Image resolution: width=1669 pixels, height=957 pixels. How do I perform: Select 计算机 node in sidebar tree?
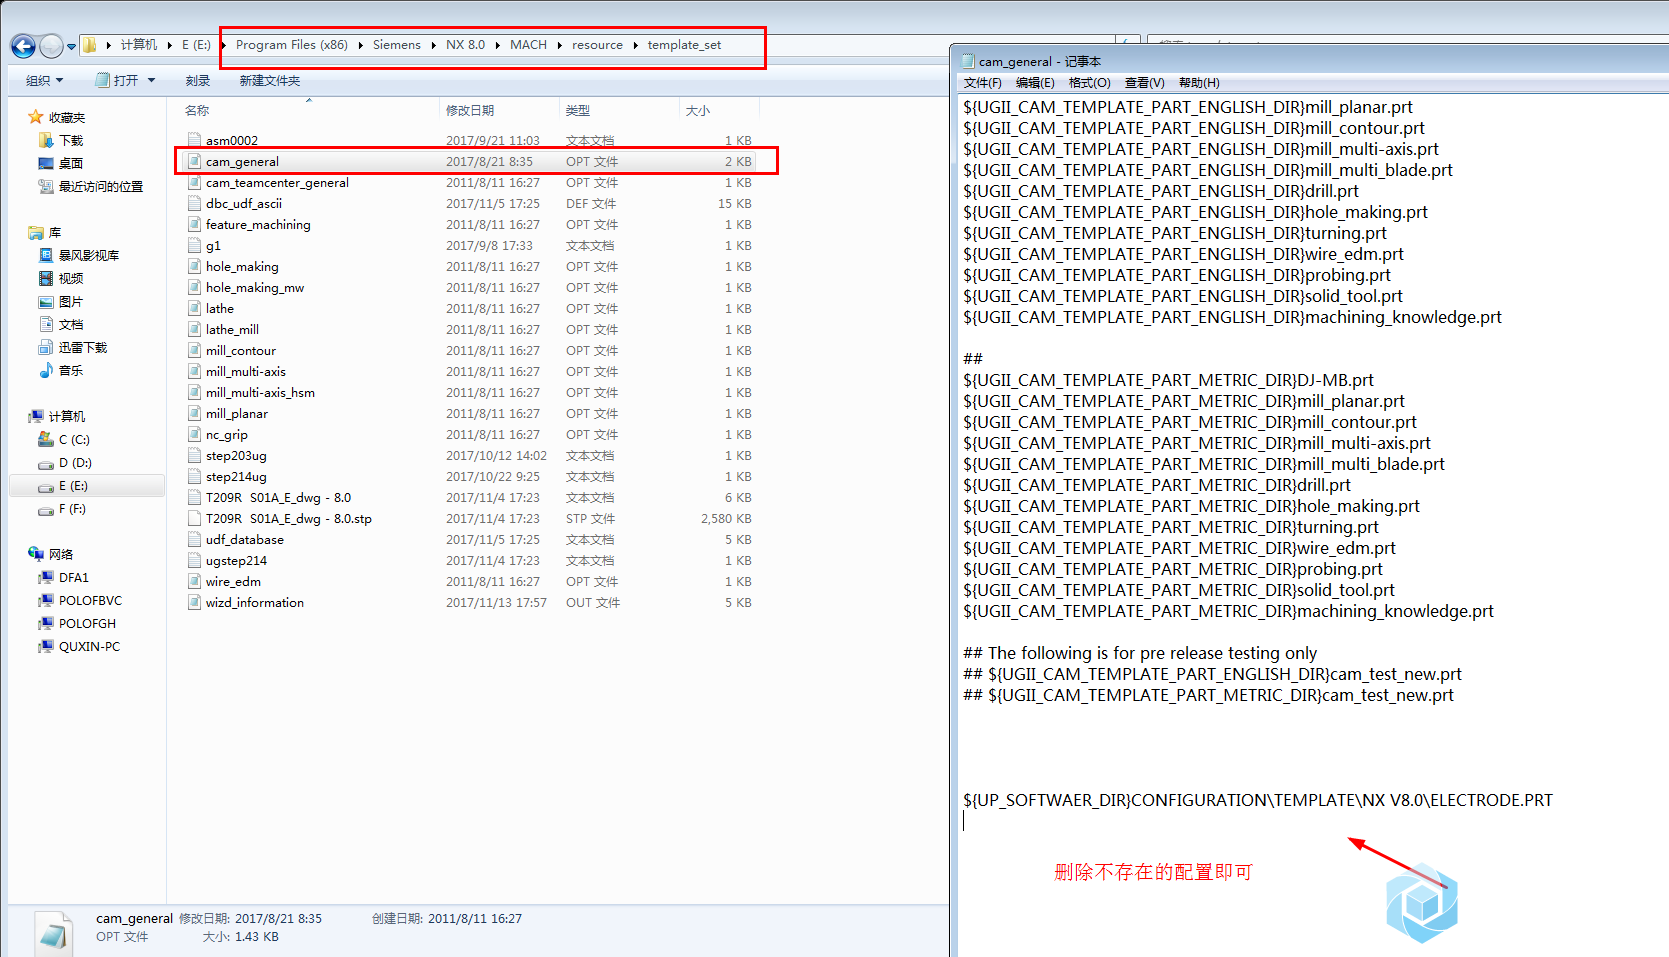coord(66,416)
